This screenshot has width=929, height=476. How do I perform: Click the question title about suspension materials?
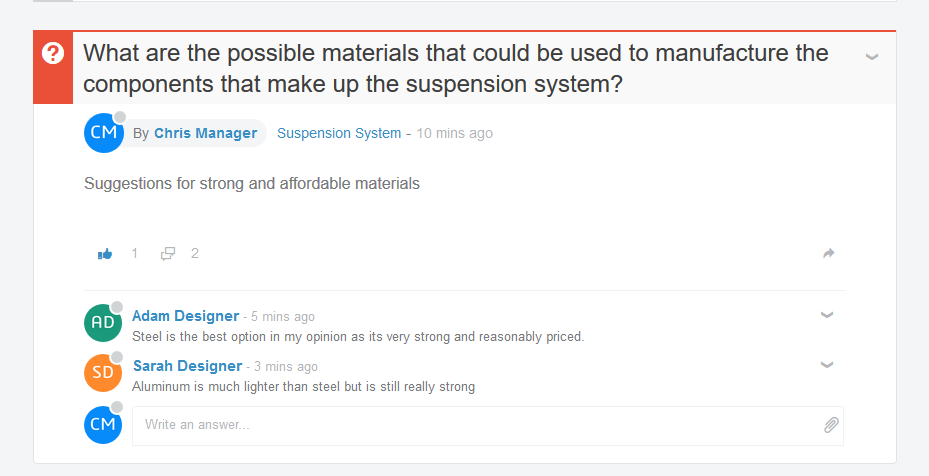click(456, 68)
